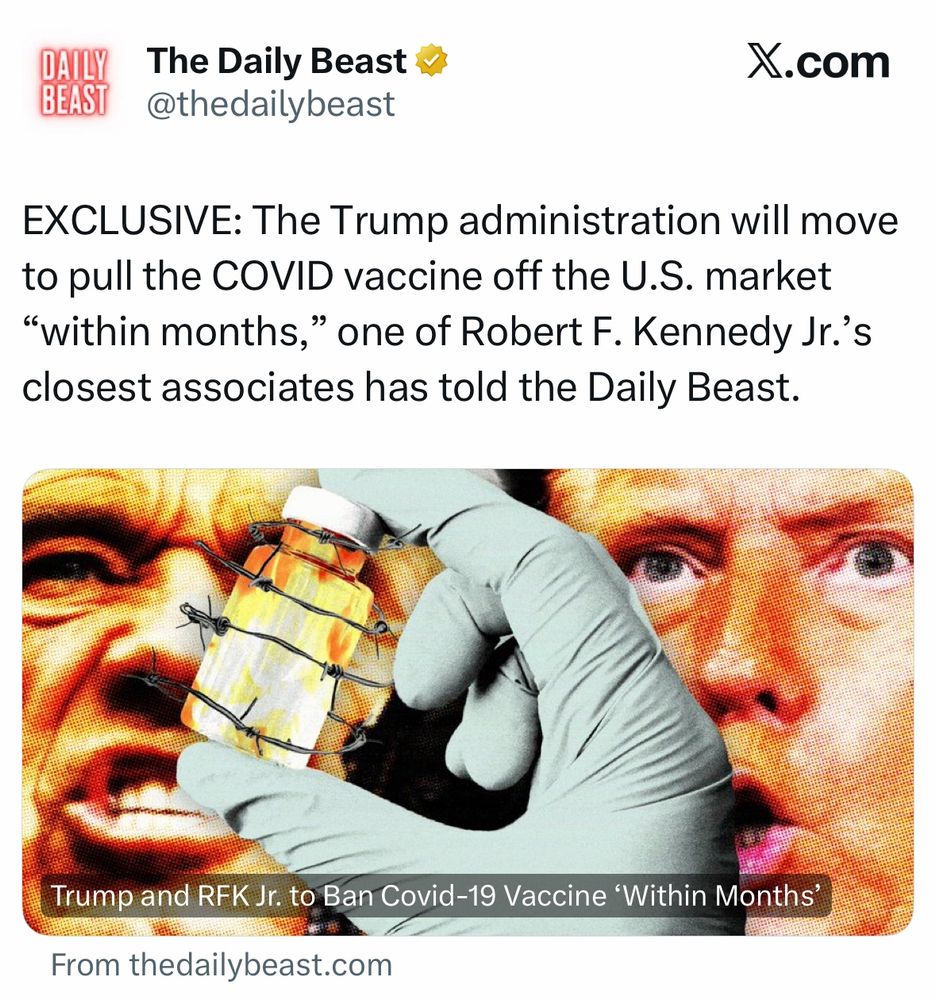
Task: Click the X.com source label
Action: click(x=819, y=62)
